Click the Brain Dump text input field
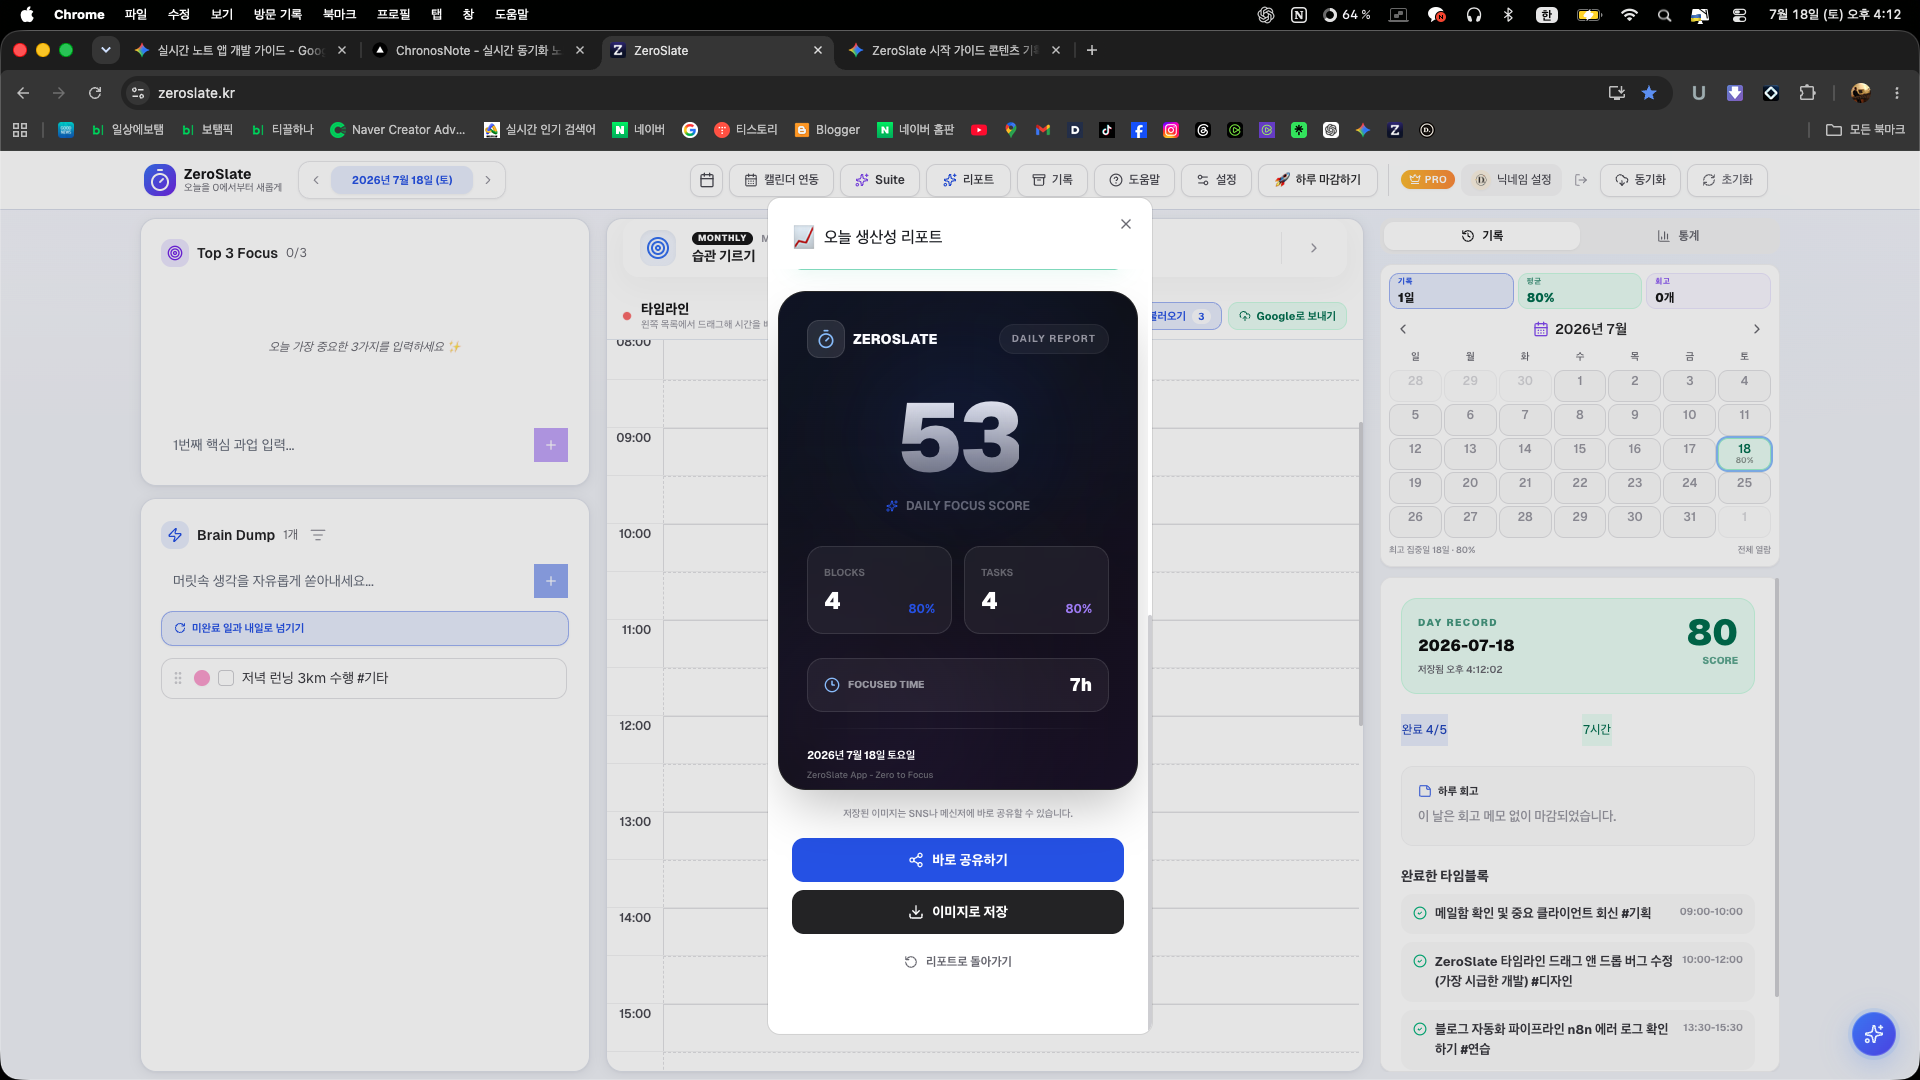The height and width of the screenshot is (1080, 1920). (347, 581)
